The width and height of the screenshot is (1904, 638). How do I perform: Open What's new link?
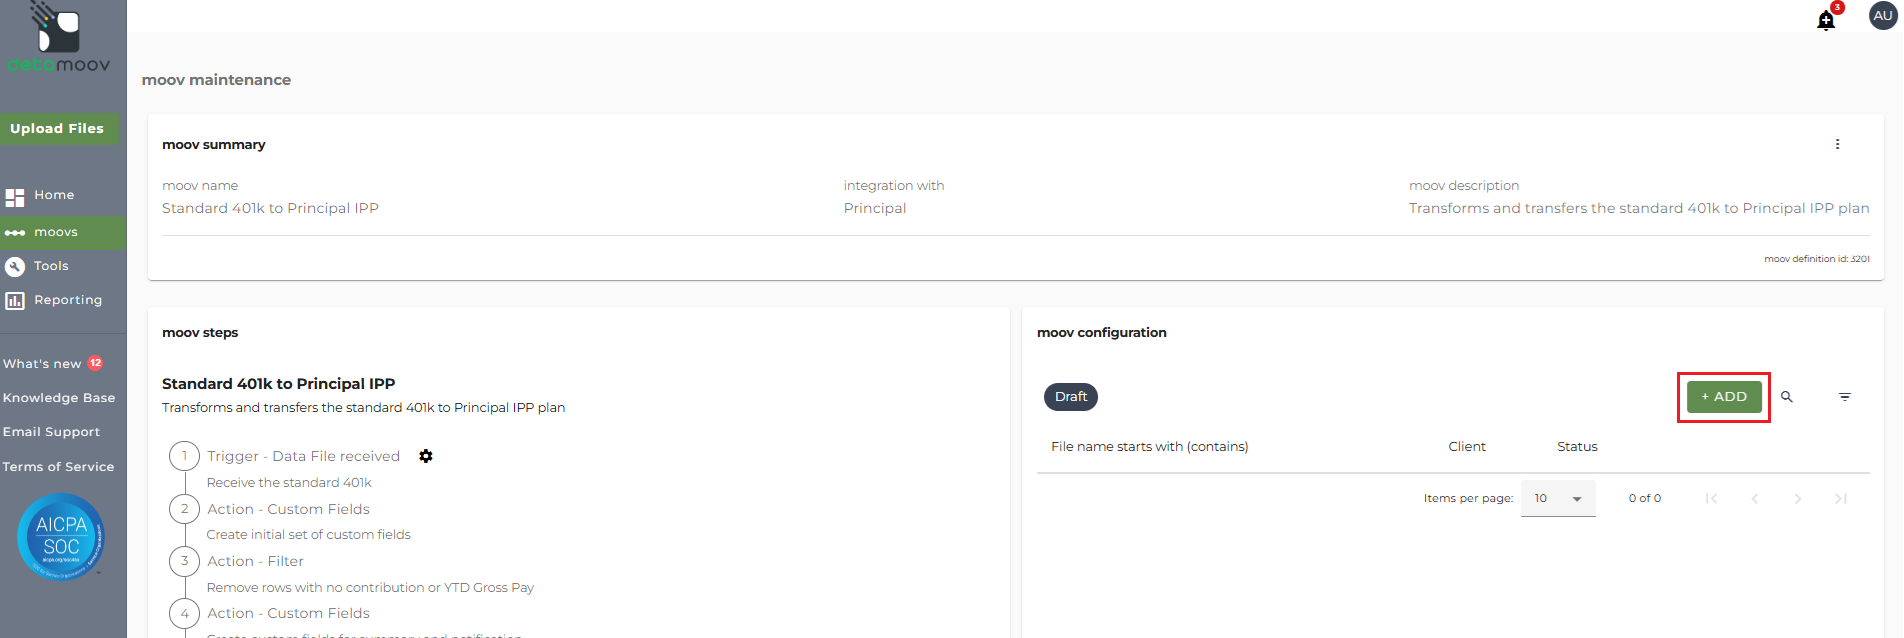(42, 364)
